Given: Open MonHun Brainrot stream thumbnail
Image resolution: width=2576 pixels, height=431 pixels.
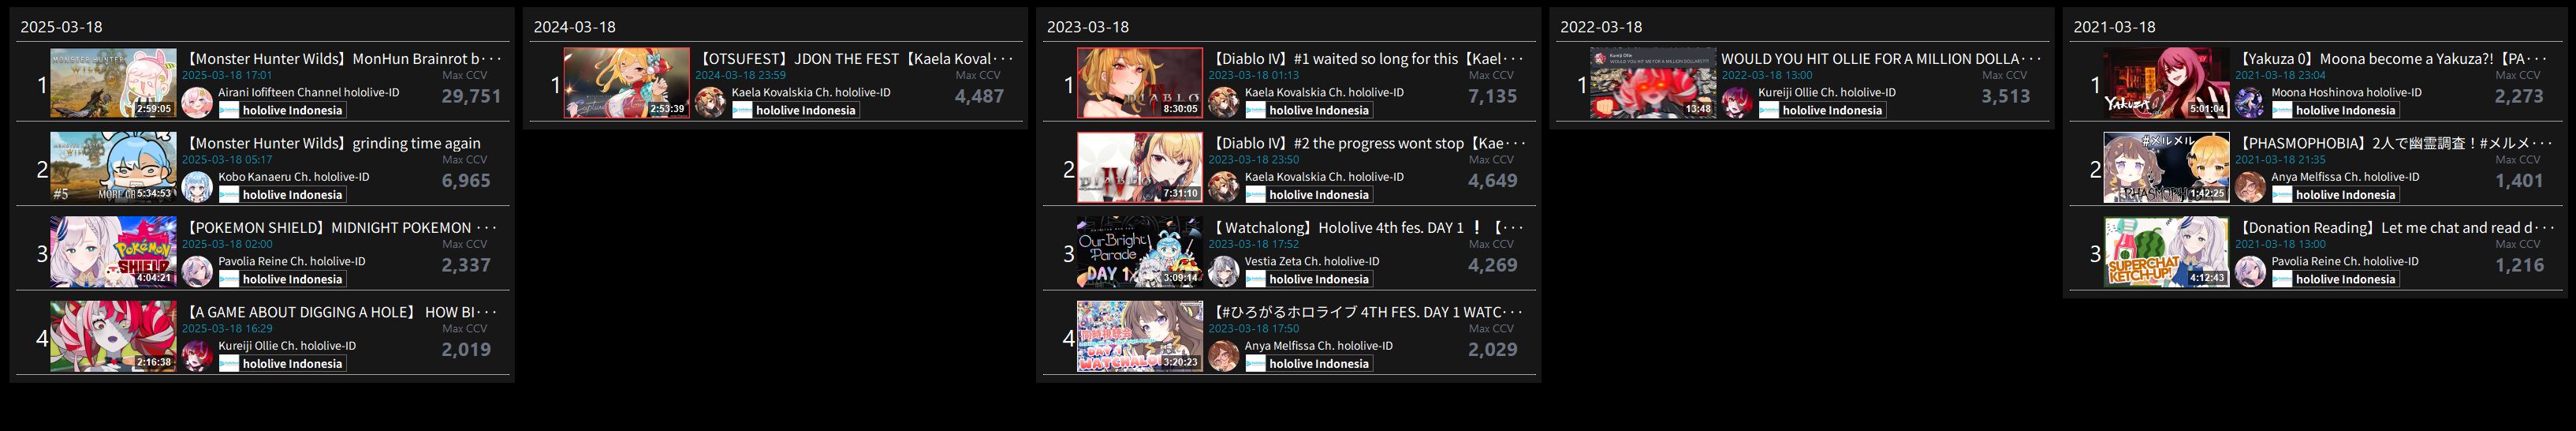Looking at the screenshot, I should pyautogui.click(x=114, y=83).
